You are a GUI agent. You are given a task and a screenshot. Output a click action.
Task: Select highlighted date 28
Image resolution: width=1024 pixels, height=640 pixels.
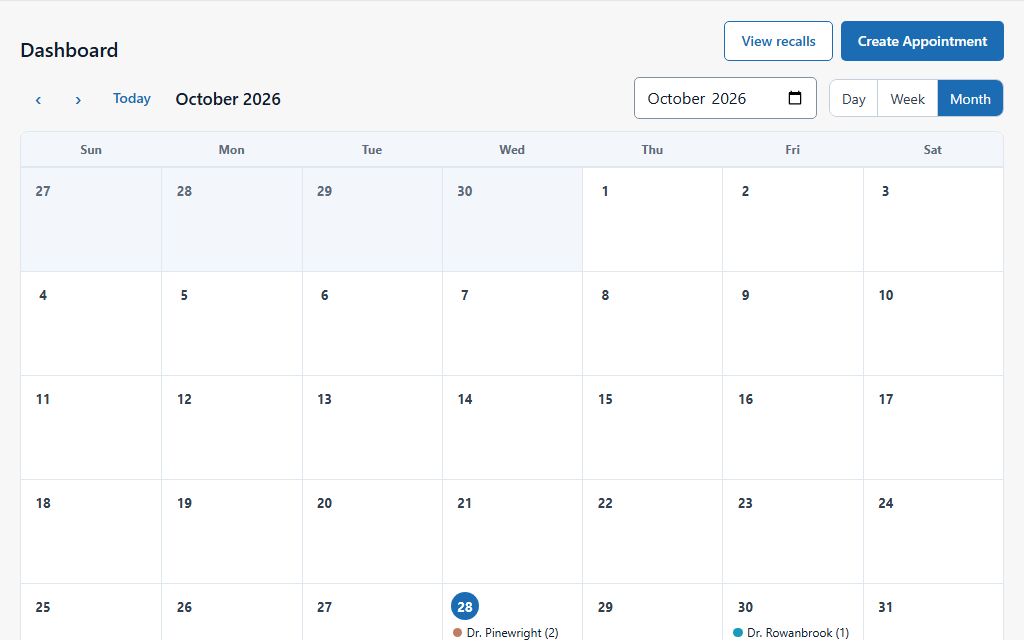click(x=465, y=607)
